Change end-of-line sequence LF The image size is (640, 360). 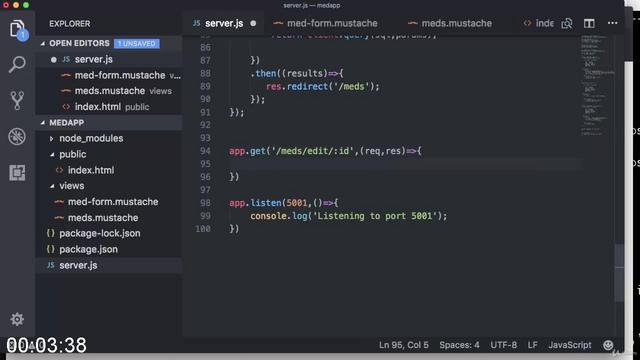[532, 345]
